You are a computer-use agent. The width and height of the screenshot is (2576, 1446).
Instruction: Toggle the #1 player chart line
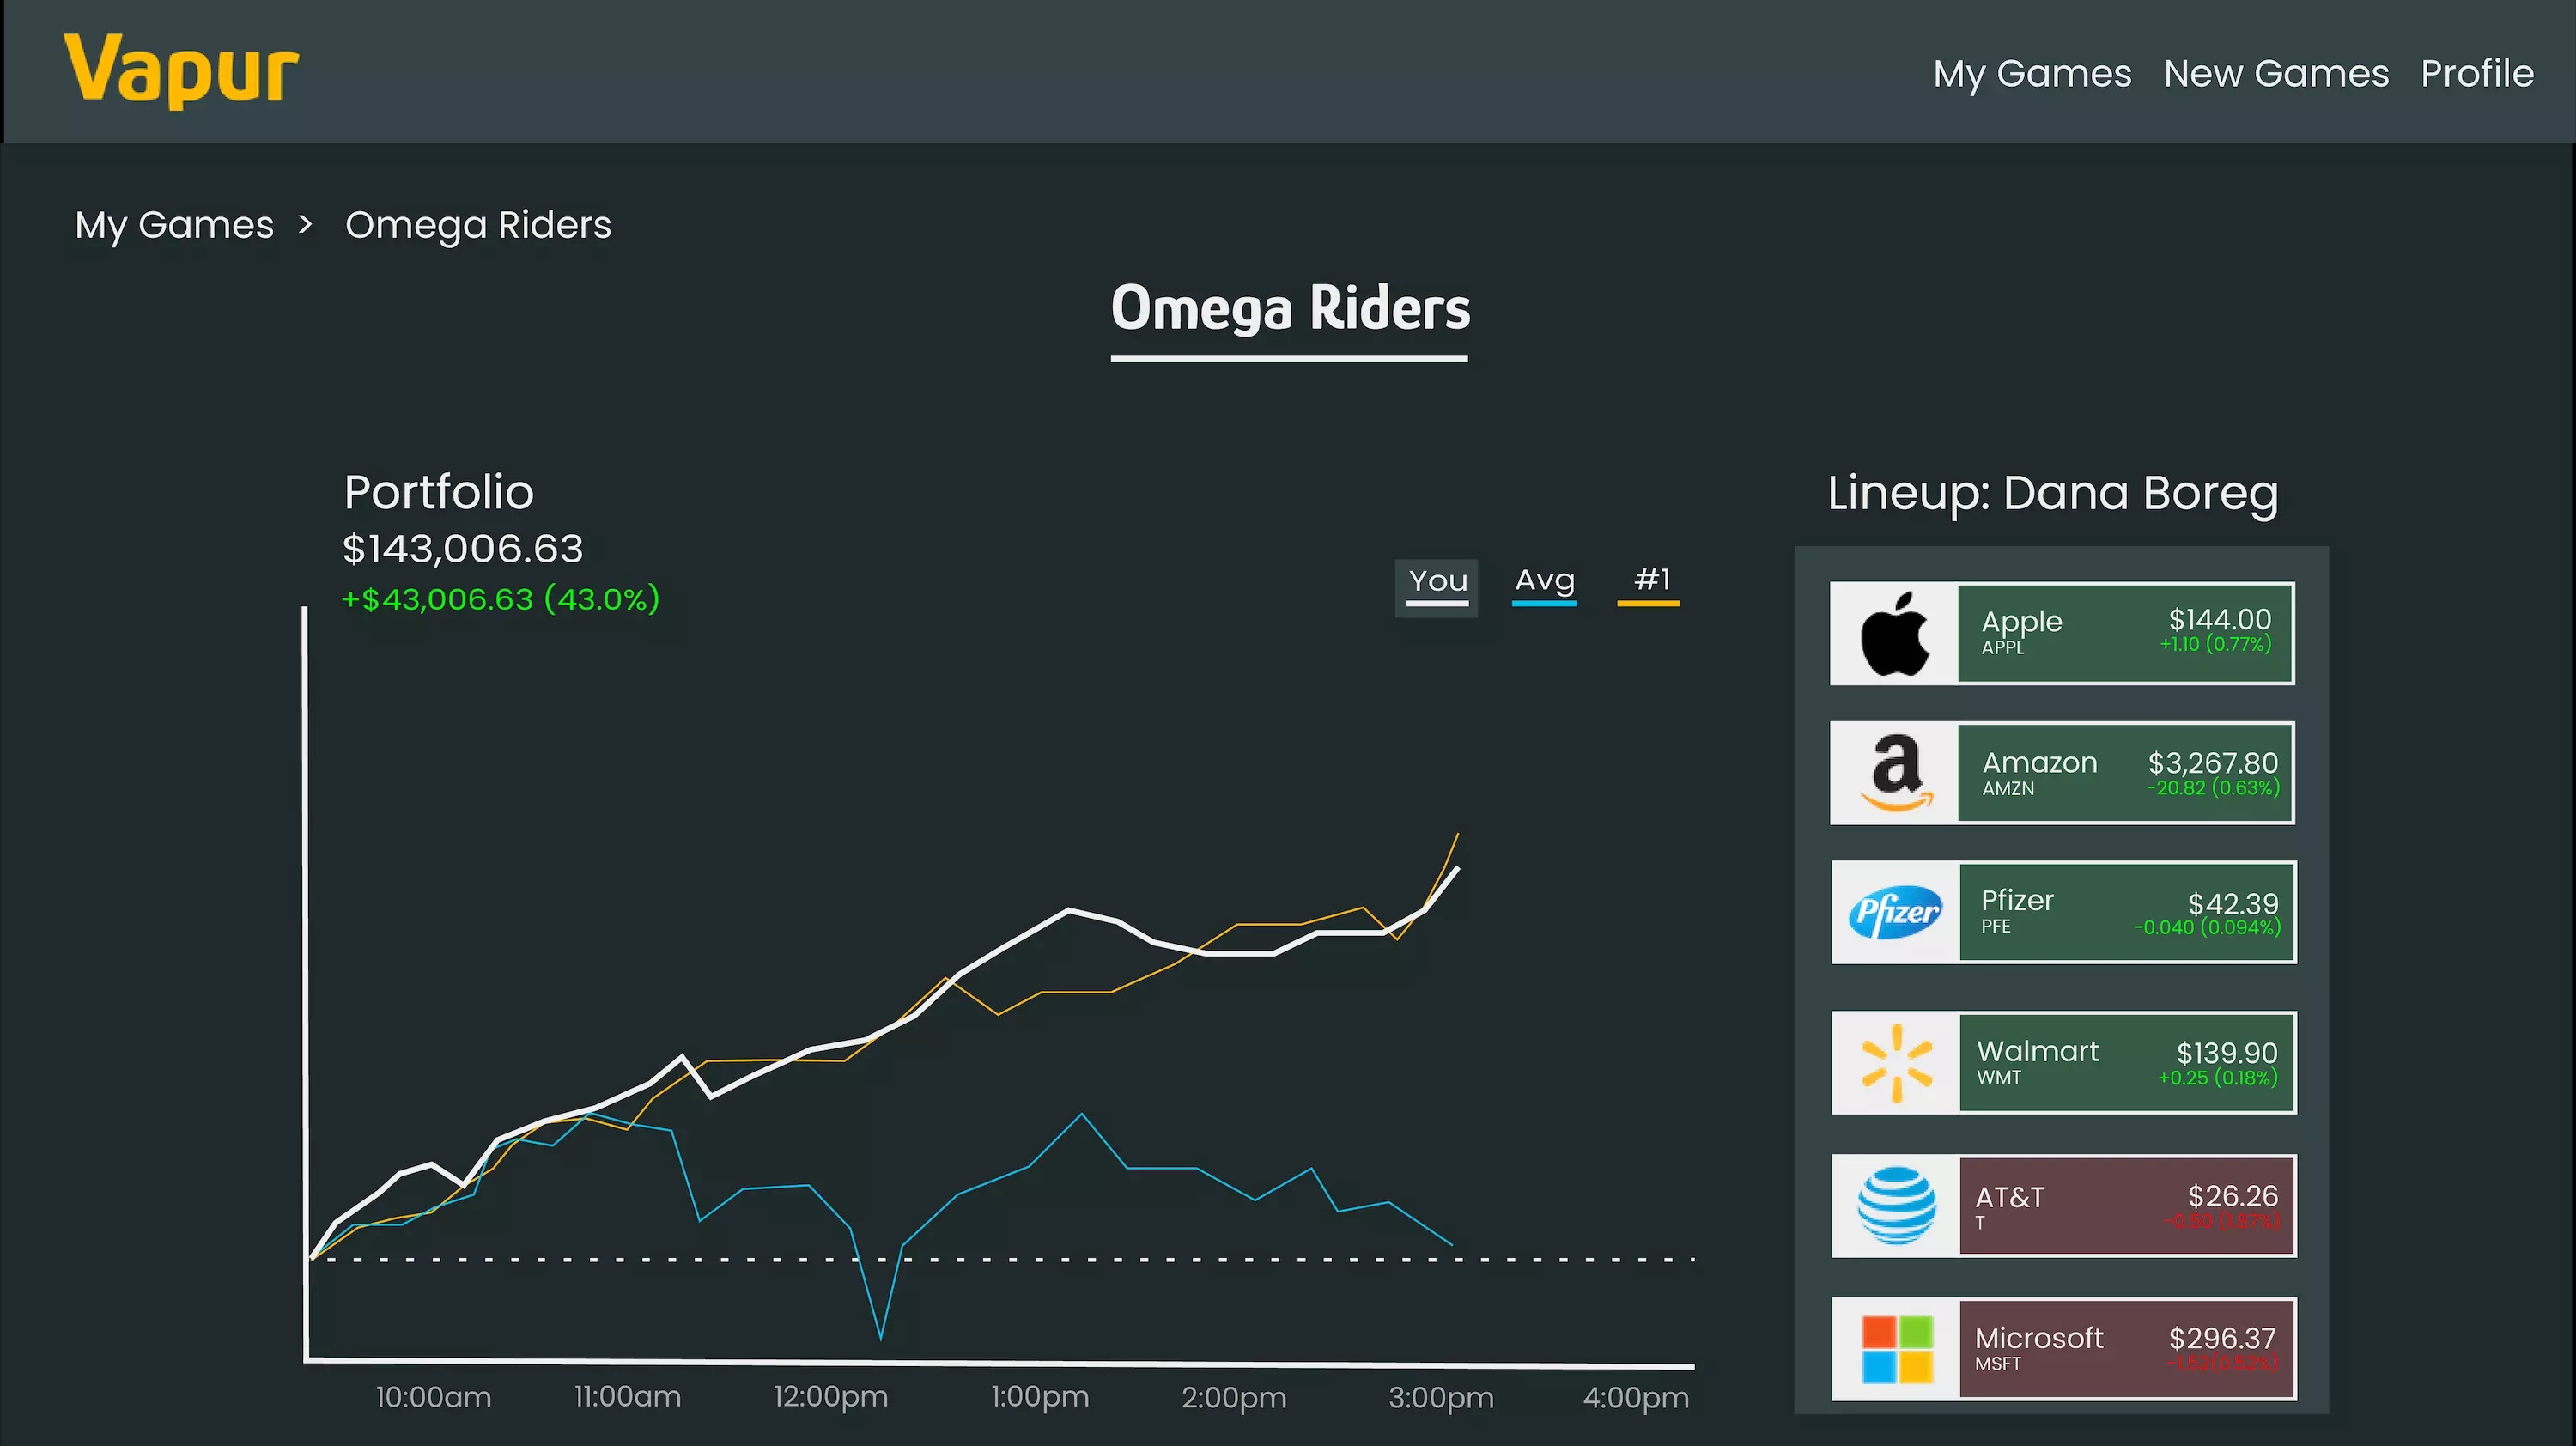pyautogui.click(x=1650, y=583)
